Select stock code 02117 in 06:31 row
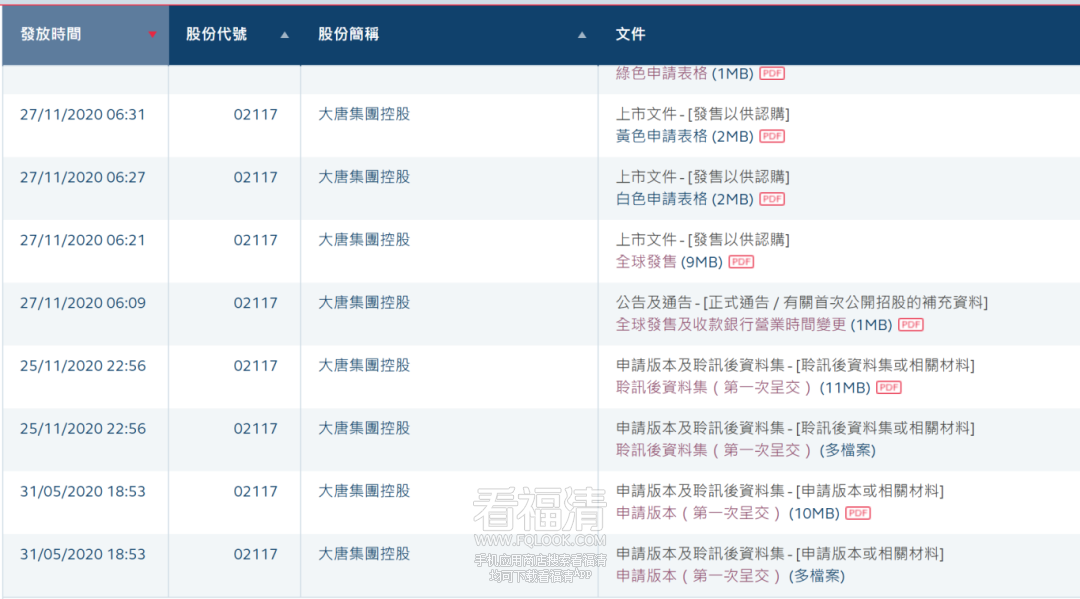Viewport: 1080px width, 599px height. coord(256,114)
